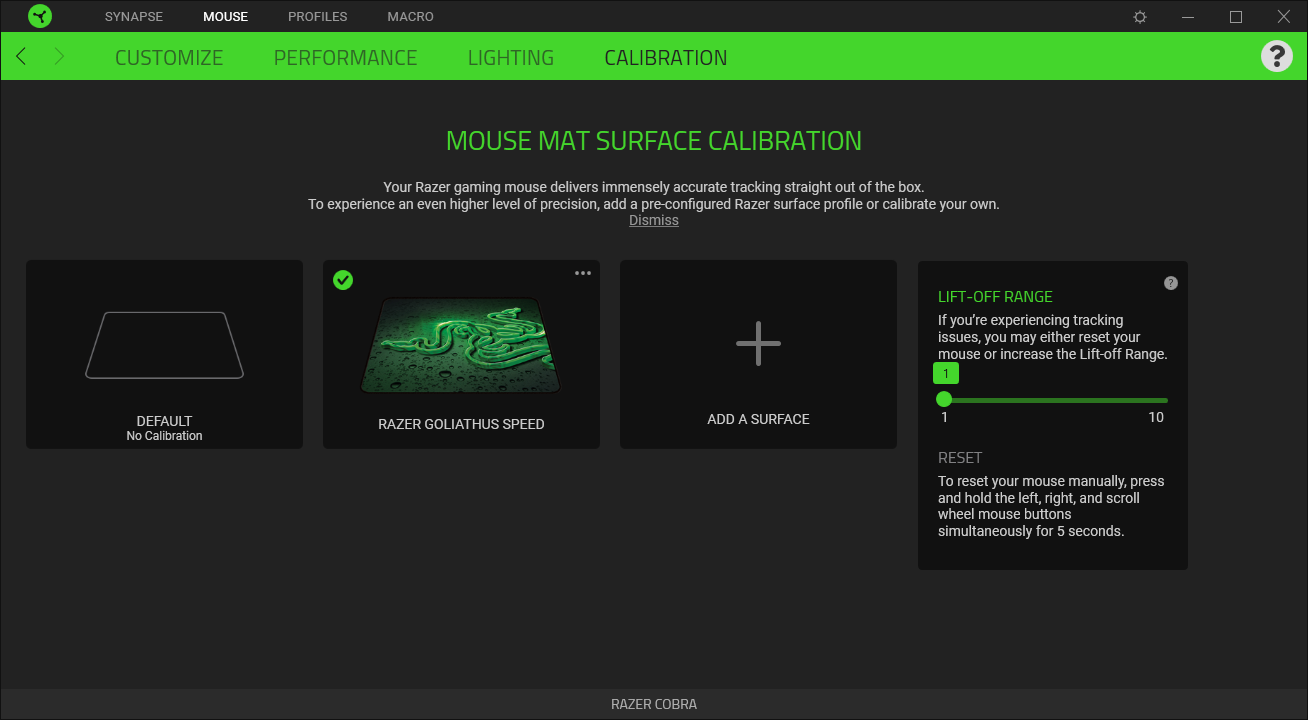Screen dimensions: 1308x720
Task: Maximize the Synapse window
Action: pos(1236,17)
